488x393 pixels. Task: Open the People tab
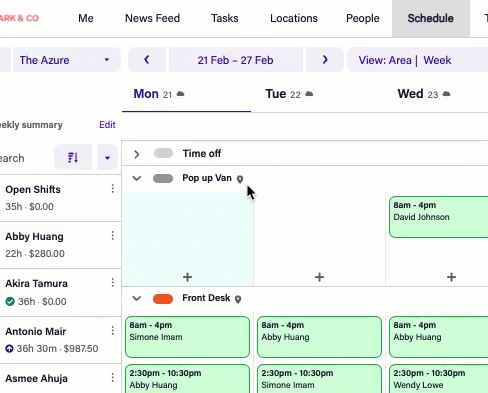(x=363, y=18)
